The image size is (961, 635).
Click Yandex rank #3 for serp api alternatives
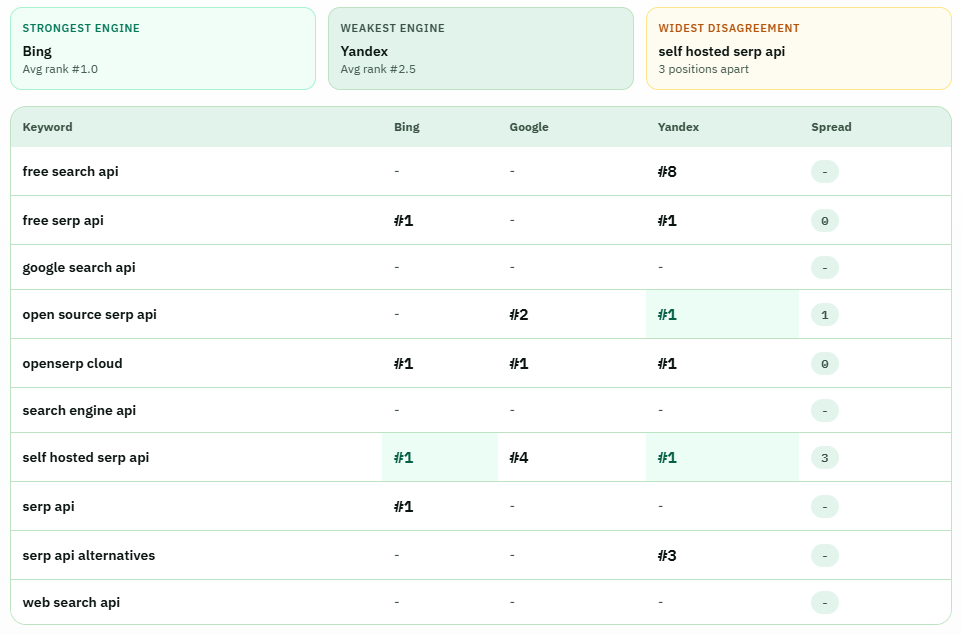coord(667,555)
